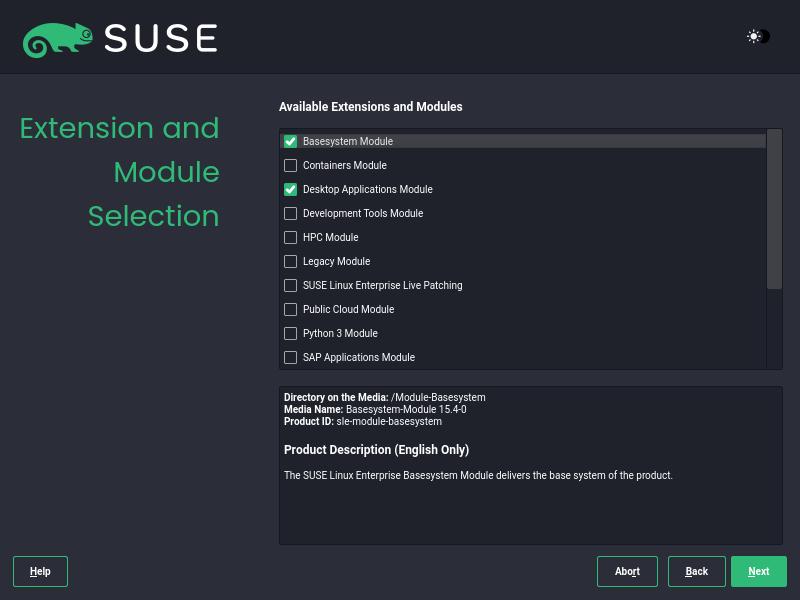Check the Development Tools Module box

291,214
